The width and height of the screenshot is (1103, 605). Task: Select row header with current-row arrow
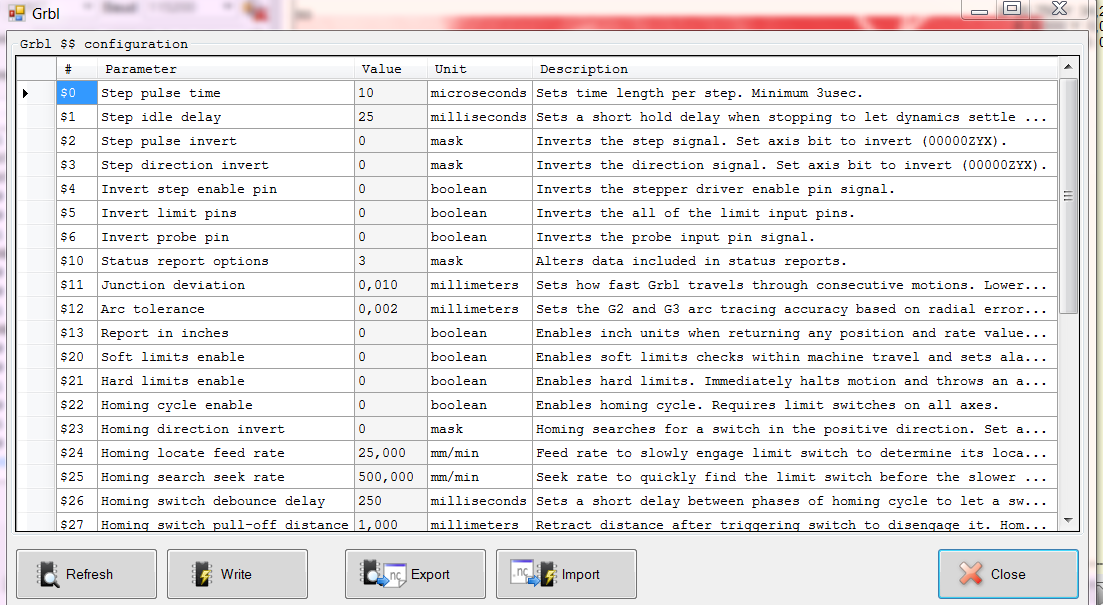click(x=37, y=93)
